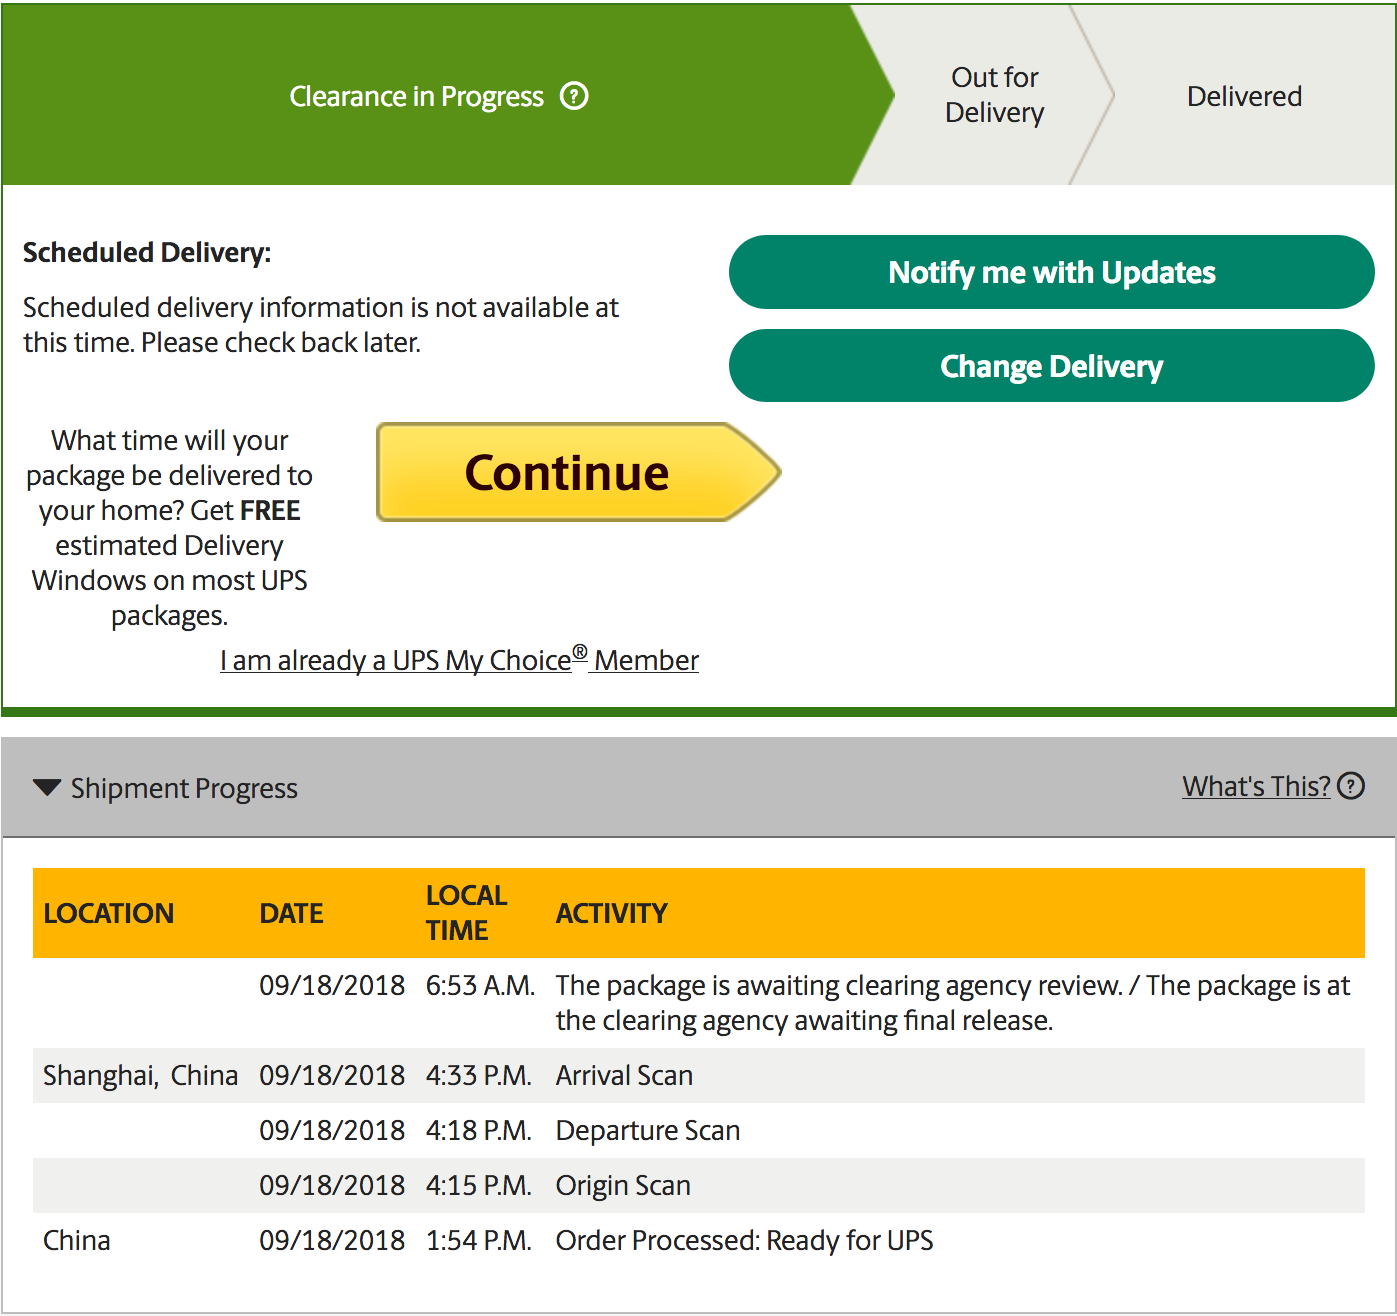Image resolution: width=1397 pixels, height=1316 pixels.
Task: Click the 4:15 P.M. time cell
Action: [x=479, y=1185]
